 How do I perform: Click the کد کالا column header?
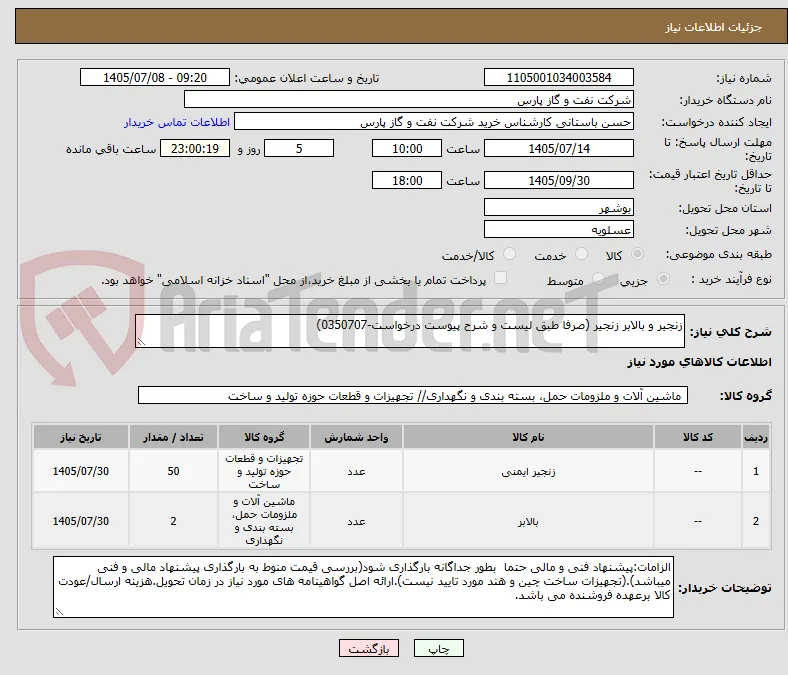point(698,437)
